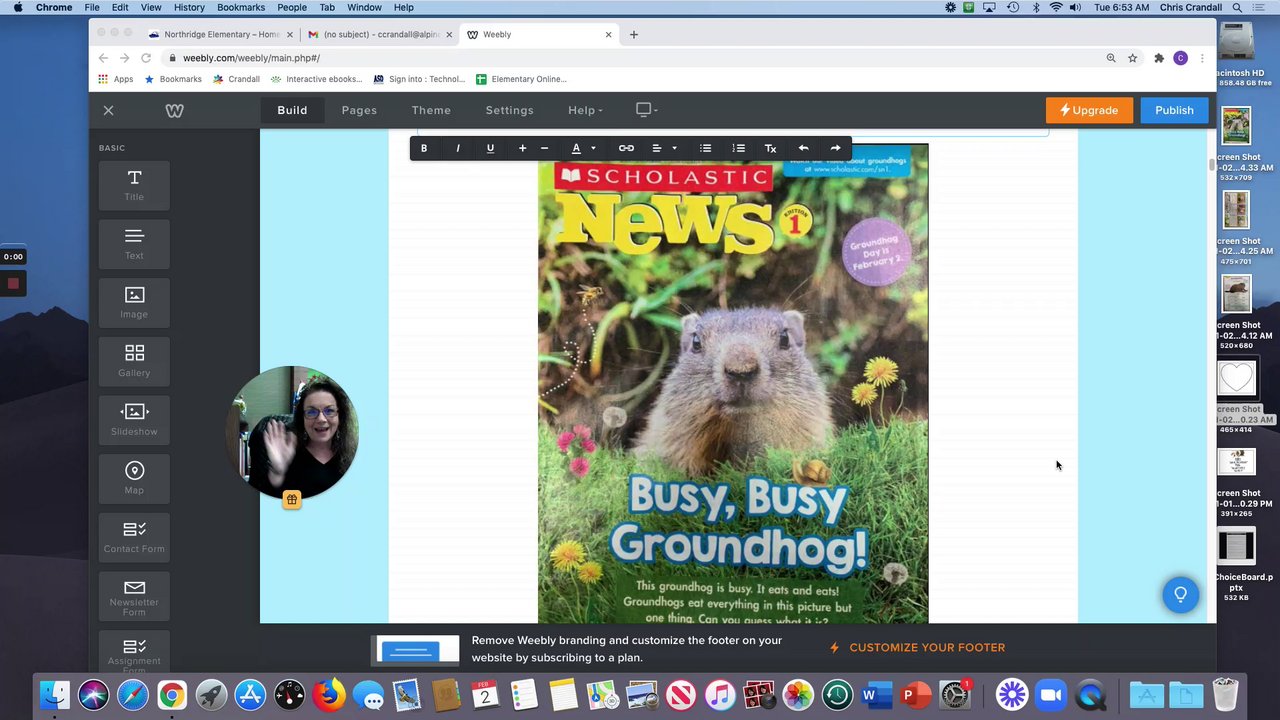Select the Map element in the sidebar
The height and width of the screenshot is (720, 1280).
point(134,479)
